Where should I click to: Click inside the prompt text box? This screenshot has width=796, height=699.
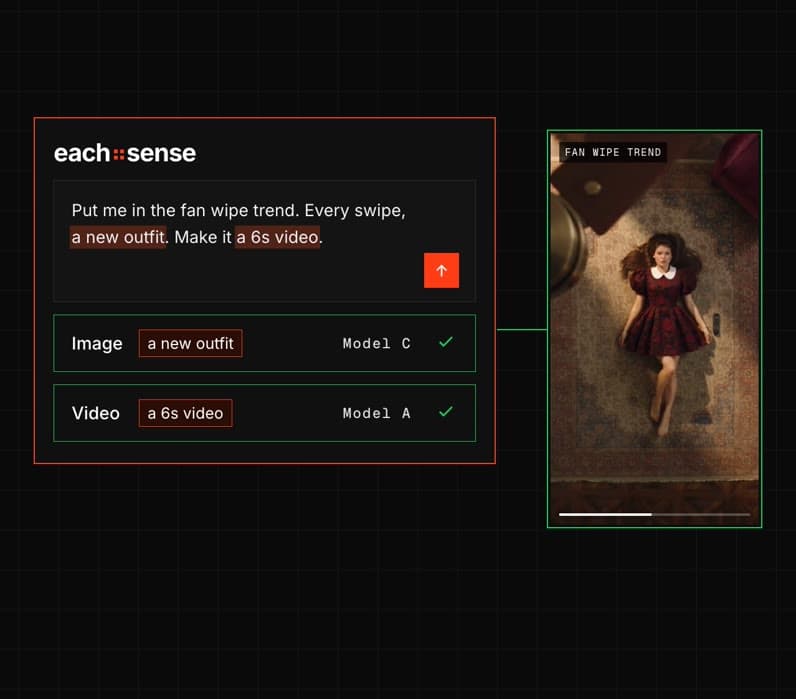[x=264, y=241]
